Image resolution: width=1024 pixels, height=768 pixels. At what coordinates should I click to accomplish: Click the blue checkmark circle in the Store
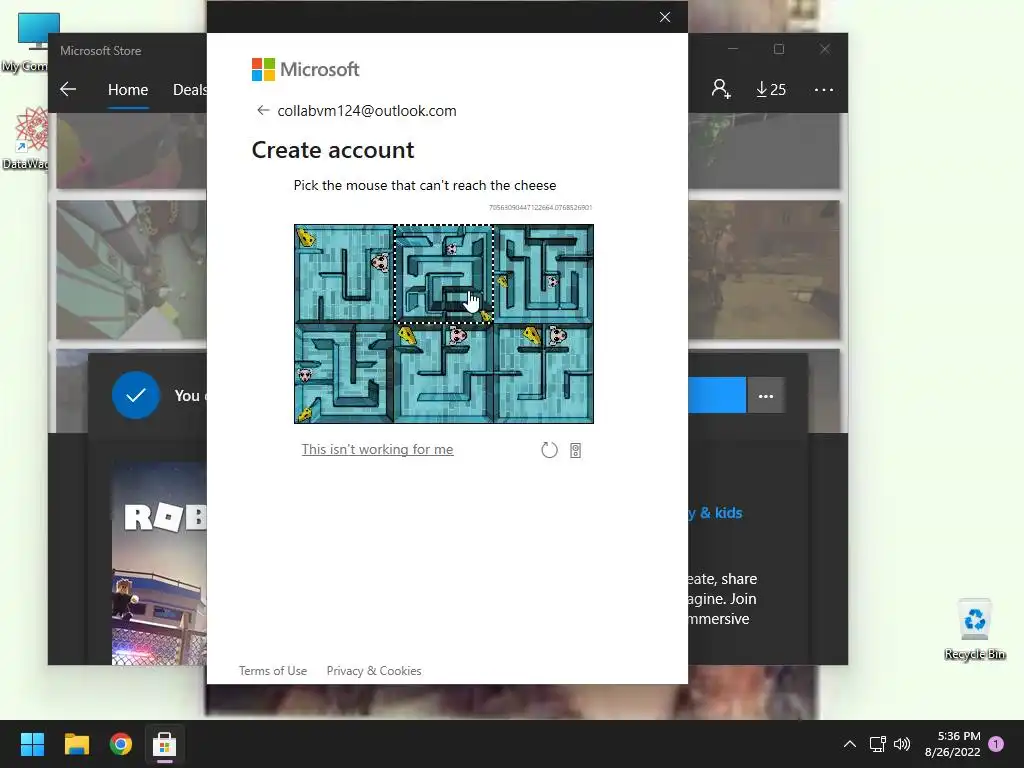pos(136,395)
